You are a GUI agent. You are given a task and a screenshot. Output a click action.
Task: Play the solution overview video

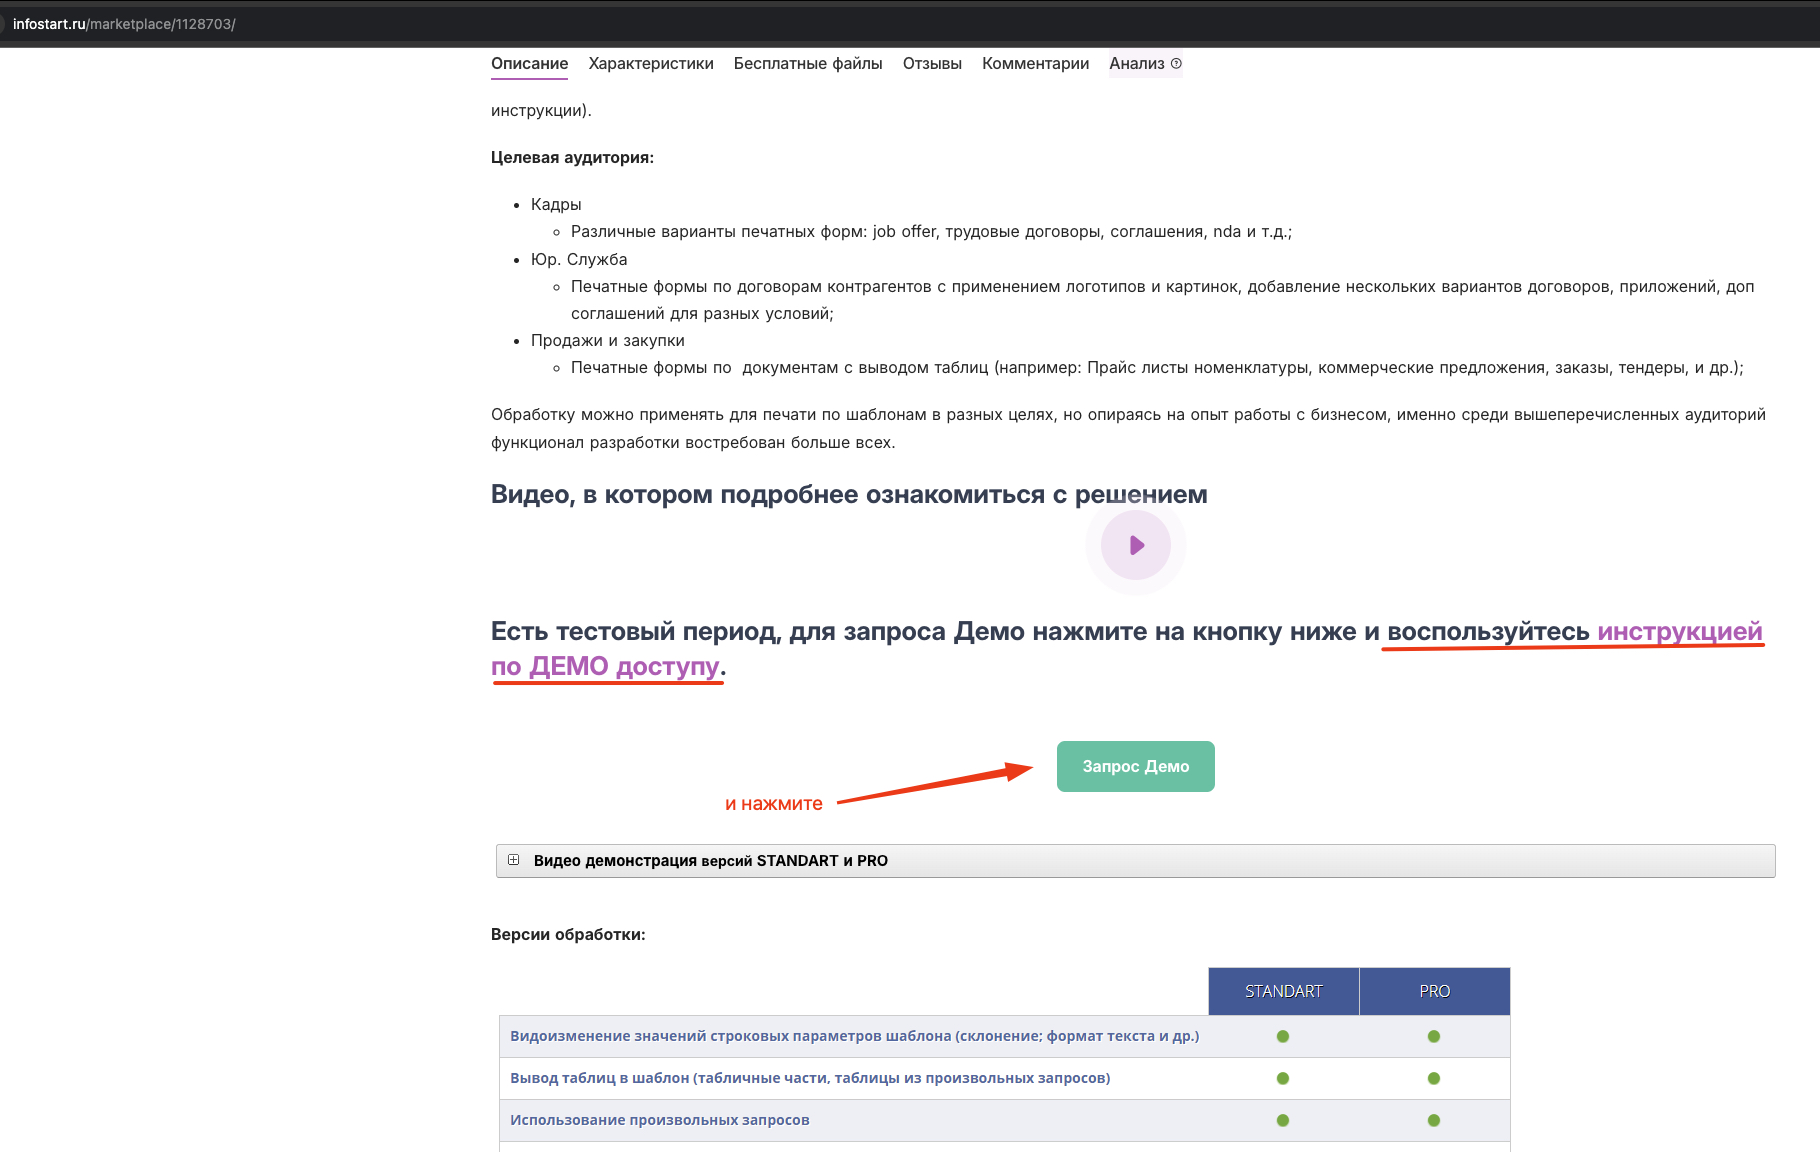(x=1136, y=545)
